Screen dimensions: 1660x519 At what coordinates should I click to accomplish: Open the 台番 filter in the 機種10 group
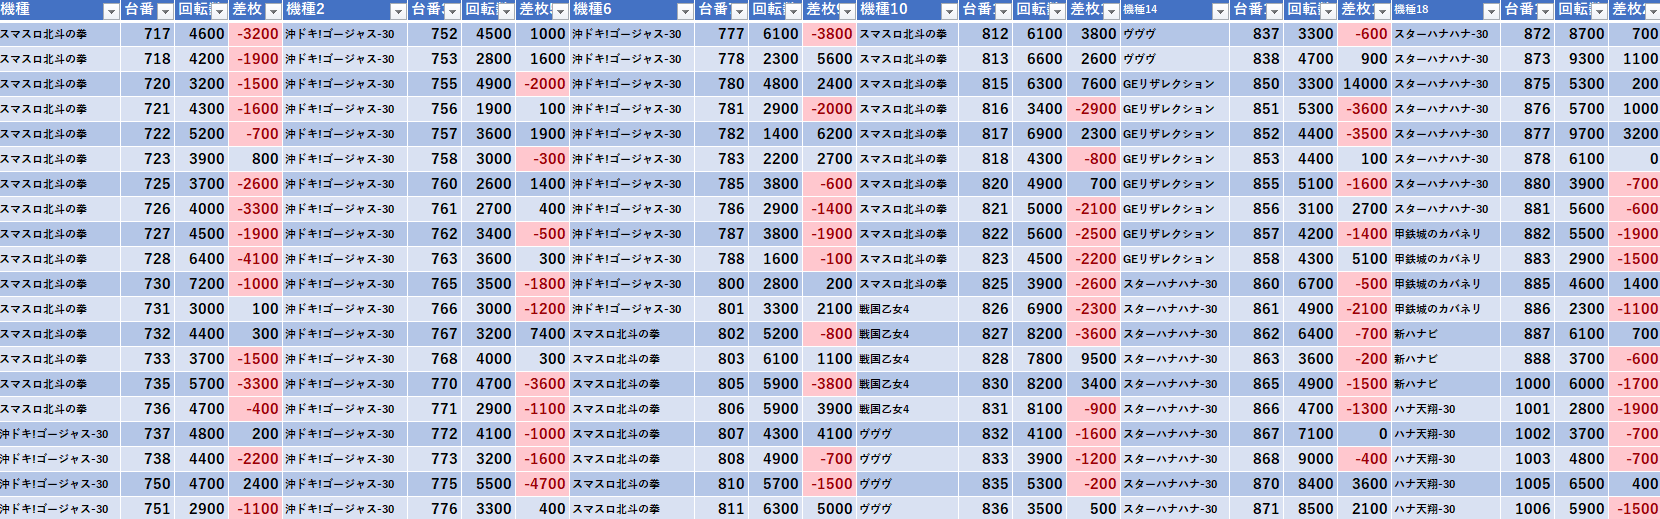click(x=1003, y=11)
